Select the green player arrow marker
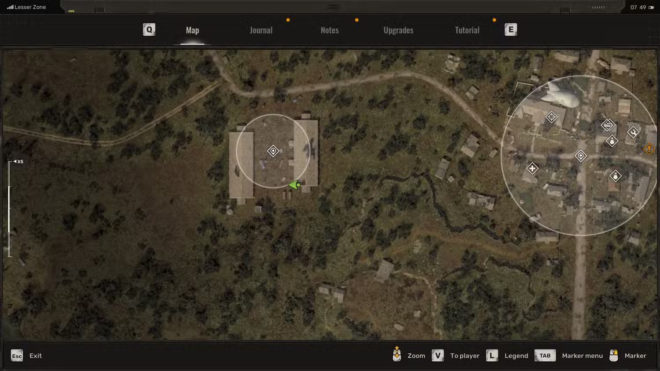The image size is (660, 371). coord(295,185)
